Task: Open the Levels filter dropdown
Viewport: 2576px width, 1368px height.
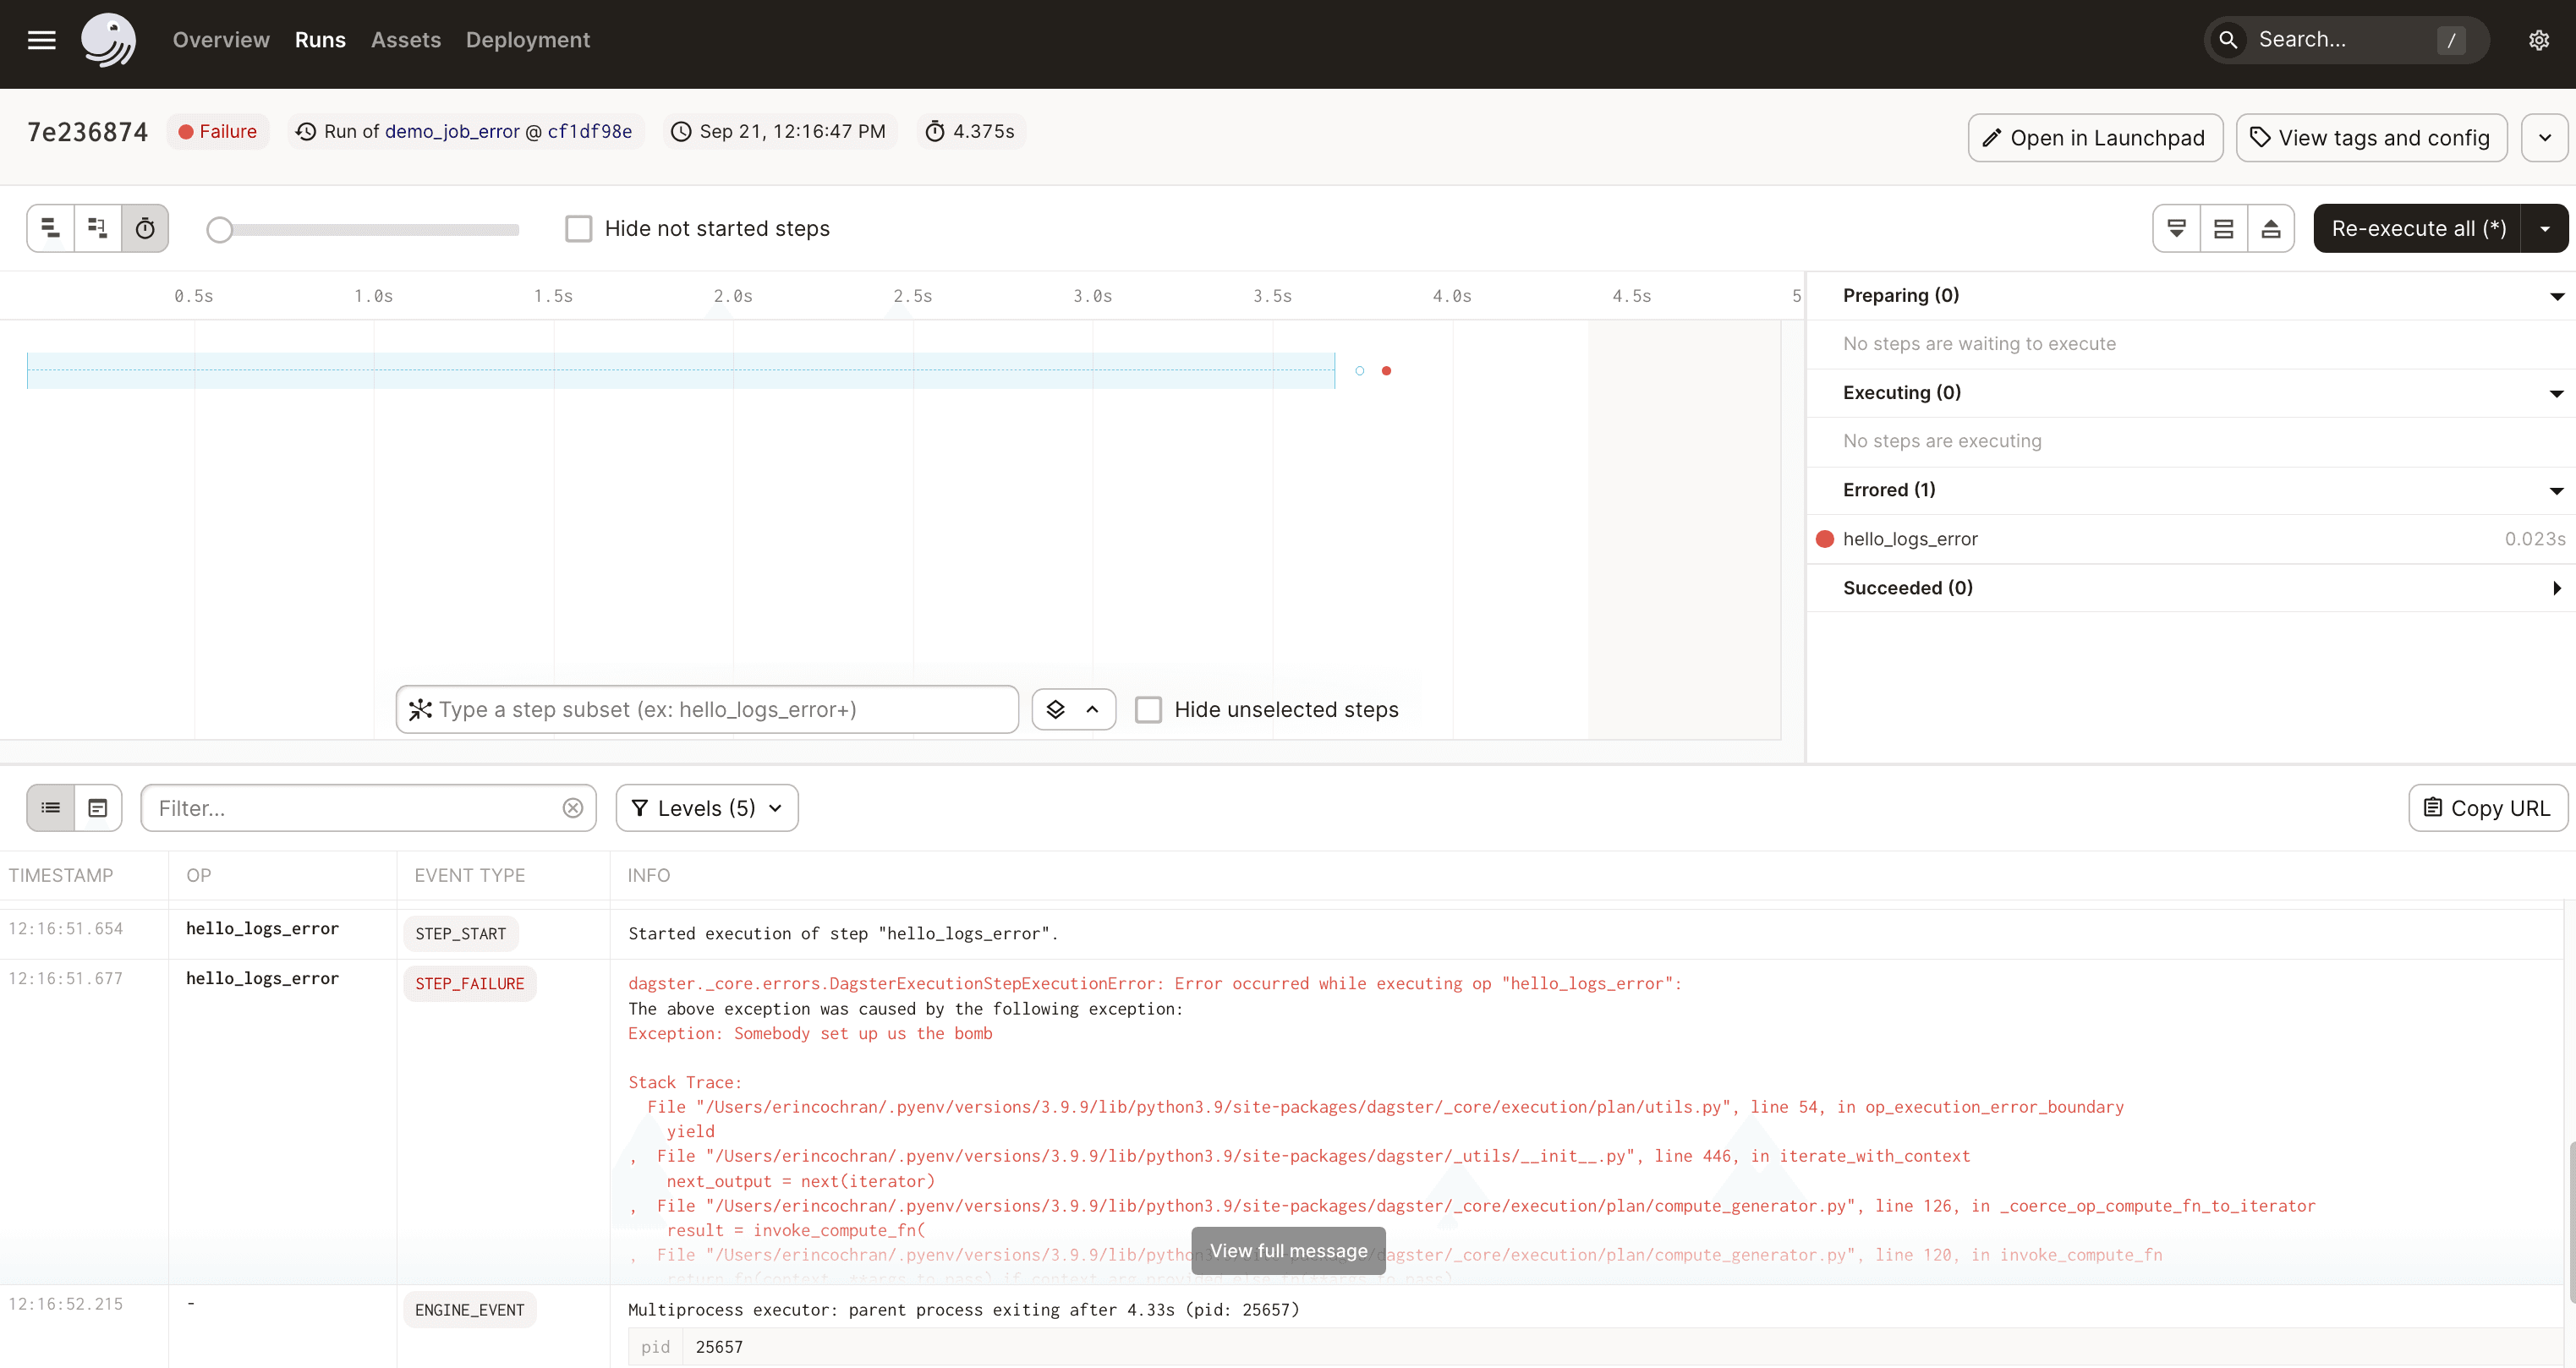Action: click(x=706, y=807)
